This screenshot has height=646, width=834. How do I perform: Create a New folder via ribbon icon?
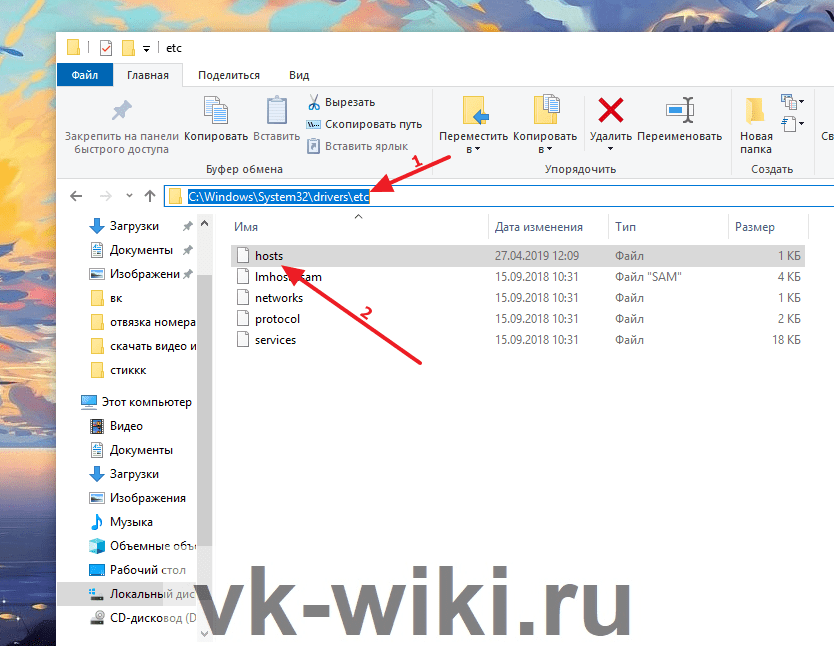[x=756, y=111]
